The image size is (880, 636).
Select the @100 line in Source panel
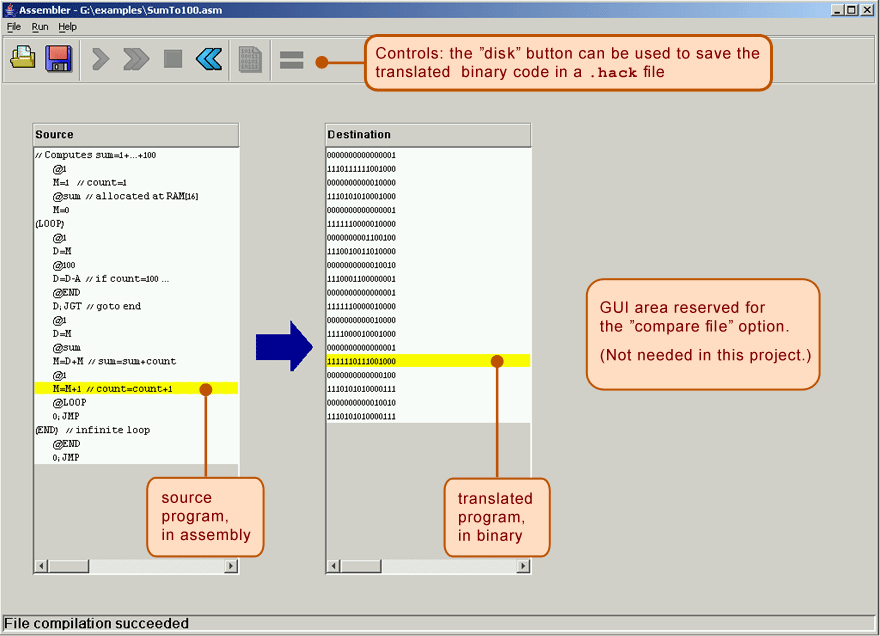(64, 266)
